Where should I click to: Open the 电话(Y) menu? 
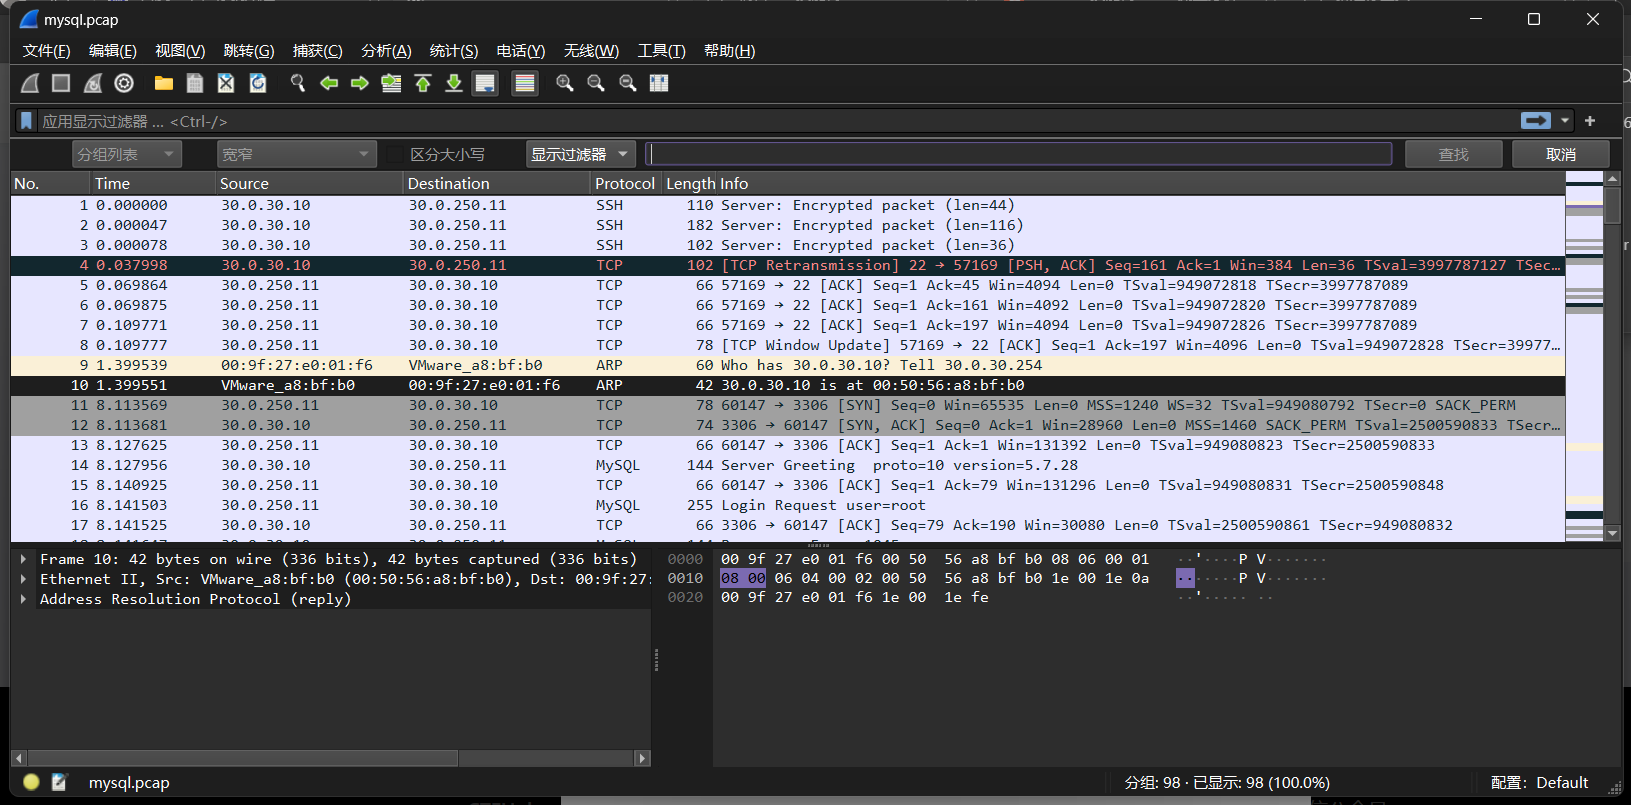click(x=521, y=51)
